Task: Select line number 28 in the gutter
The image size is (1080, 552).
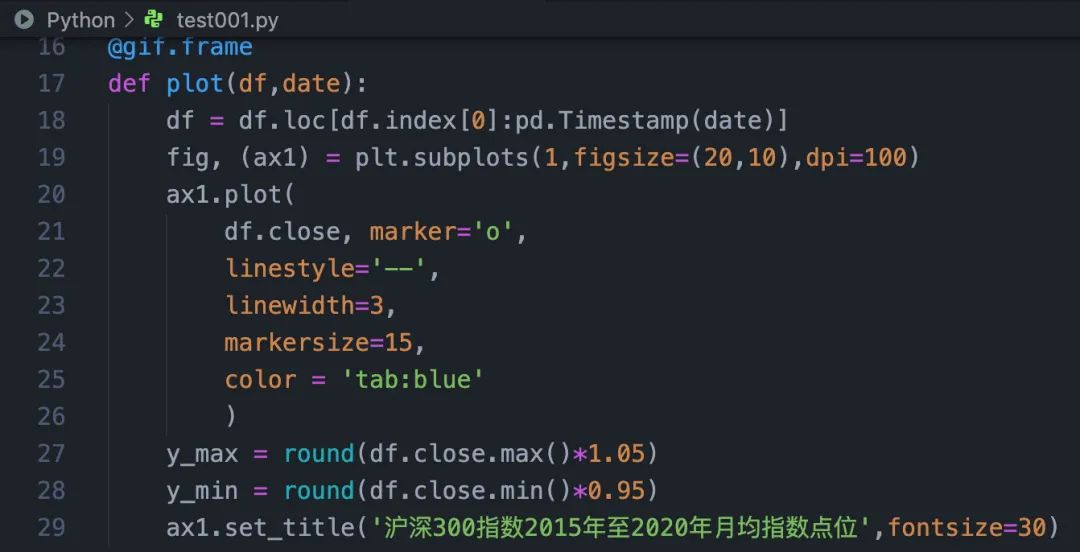Action: click(51, 491)
